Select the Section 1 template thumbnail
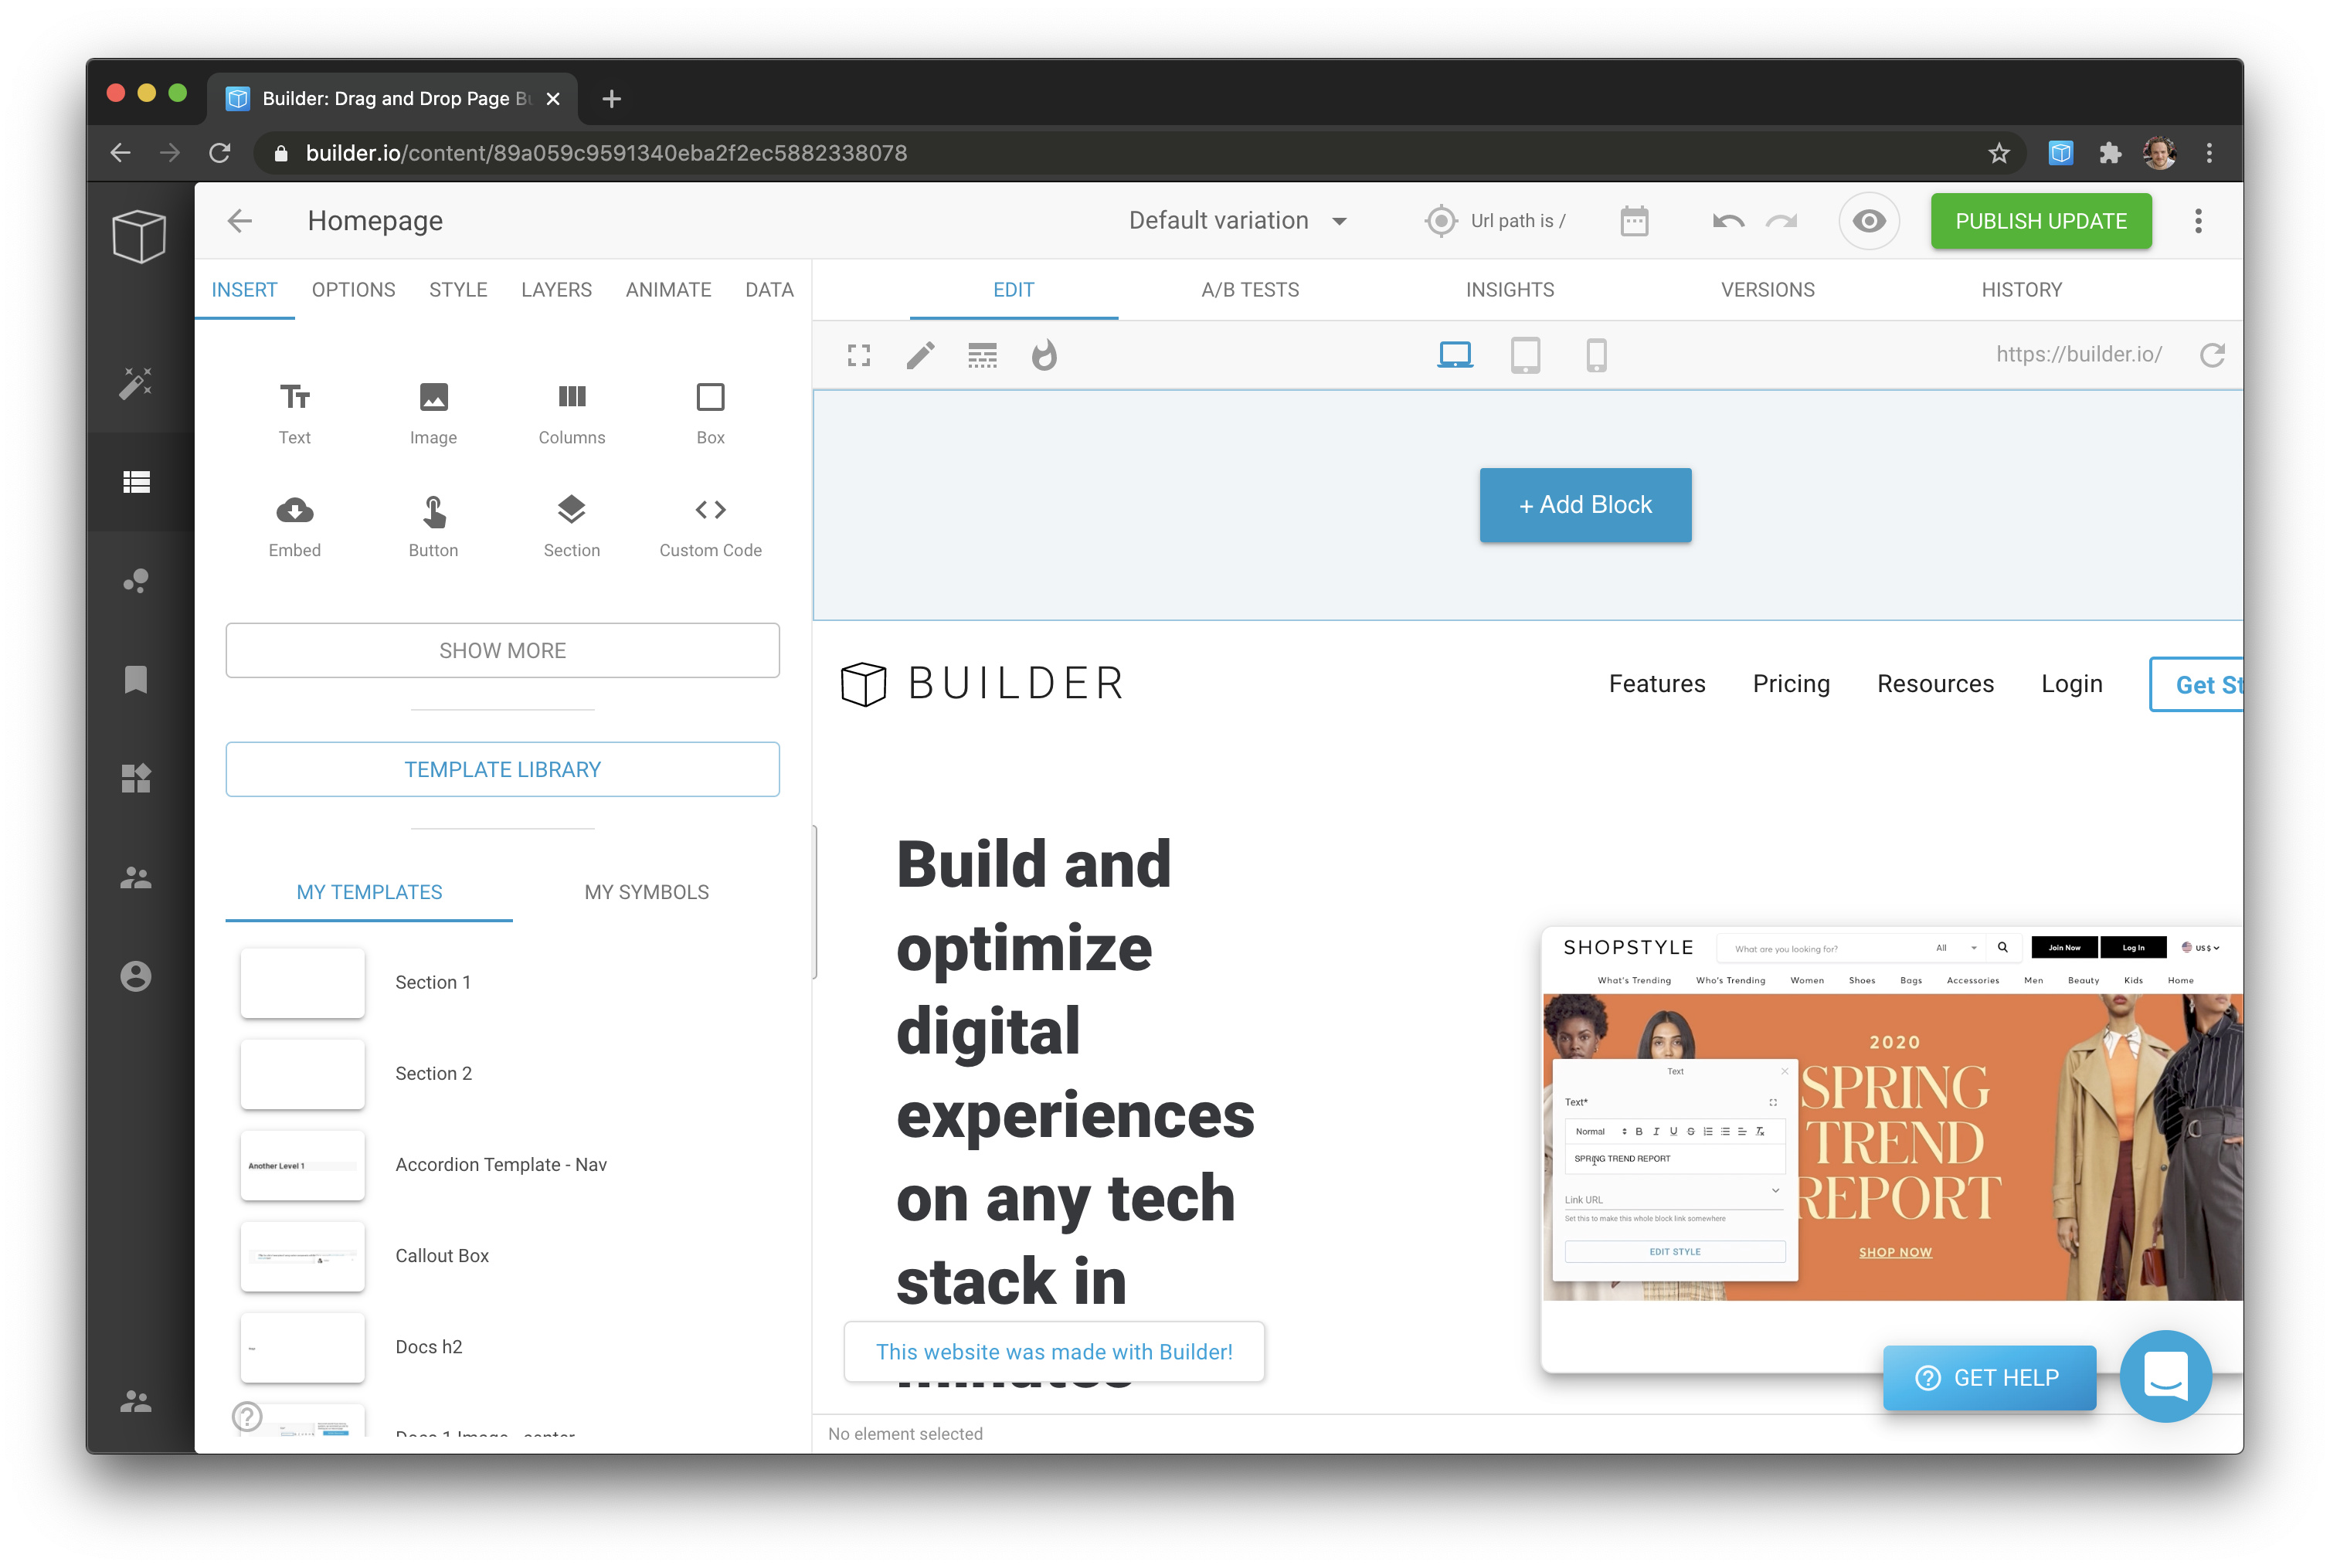The width and height of the screenshot is (2330, 1568). coord(303,983)
